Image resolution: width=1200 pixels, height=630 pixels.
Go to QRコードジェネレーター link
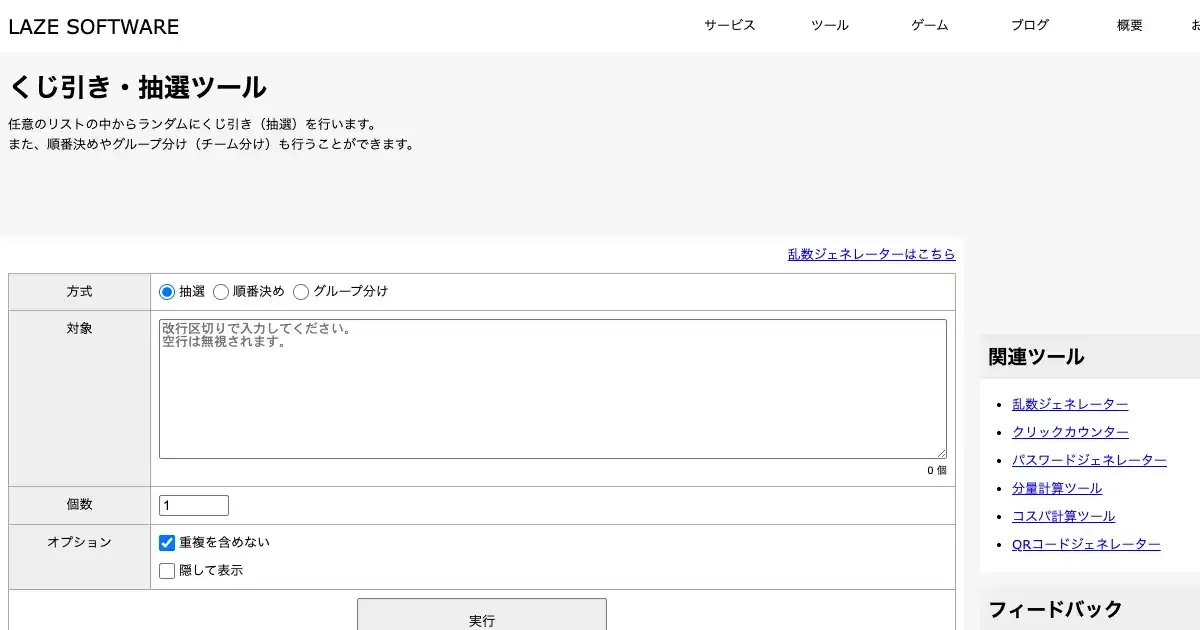pyautogui.click(x=1086, y=544)
